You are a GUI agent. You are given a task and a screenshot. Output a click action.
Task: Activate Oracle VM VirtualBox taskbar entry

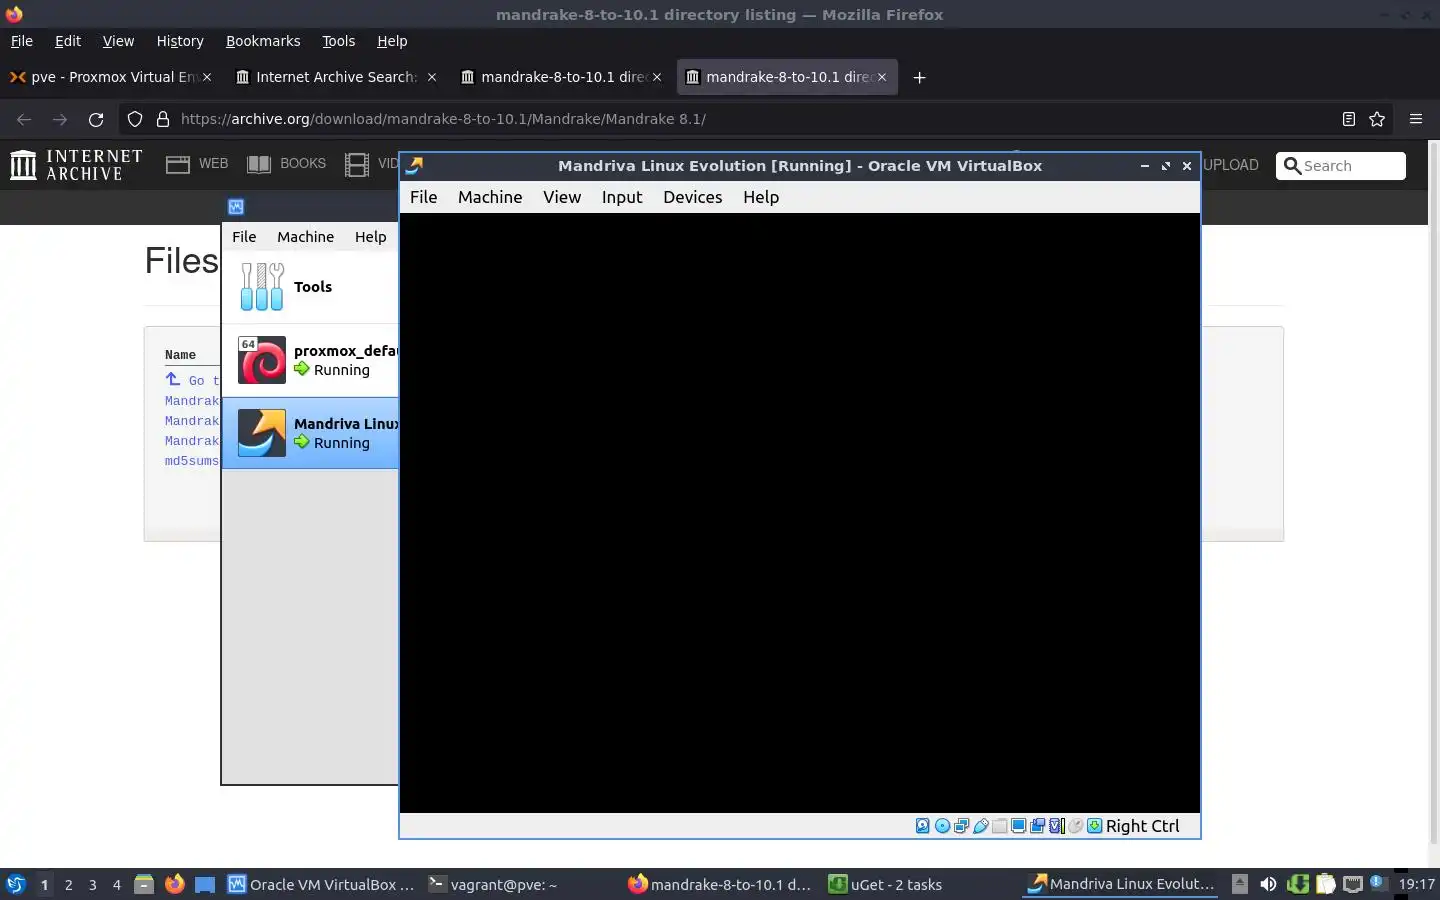[321, 884]
